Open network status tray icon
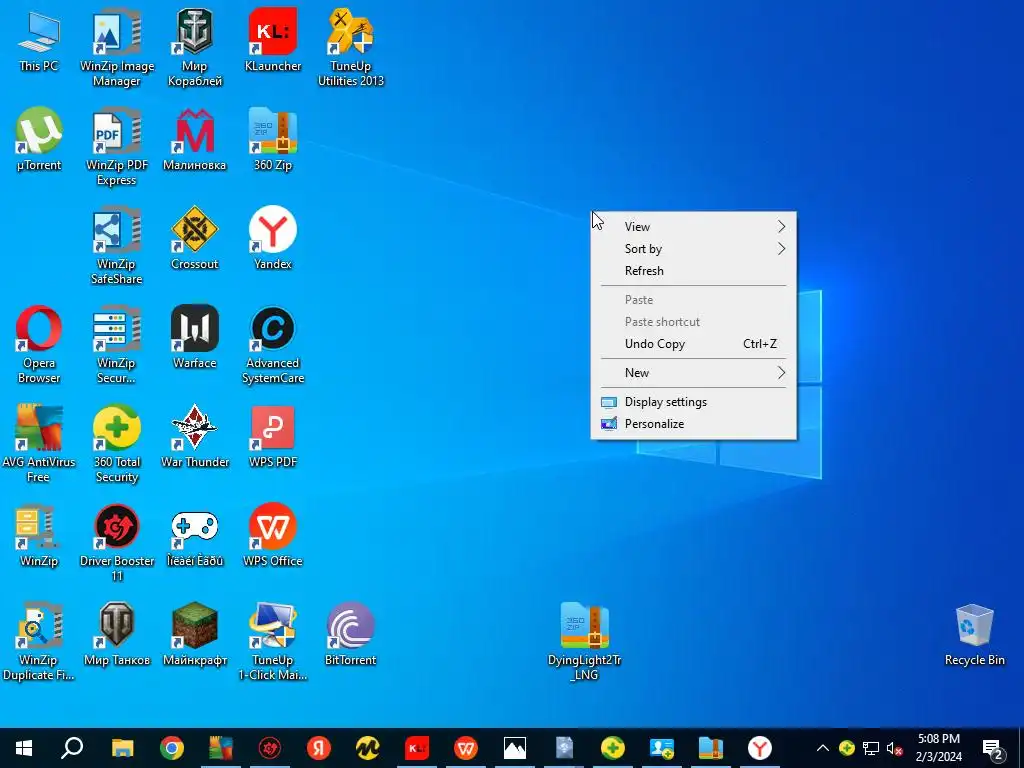1024x768 pixels. [x=871, y=748]
